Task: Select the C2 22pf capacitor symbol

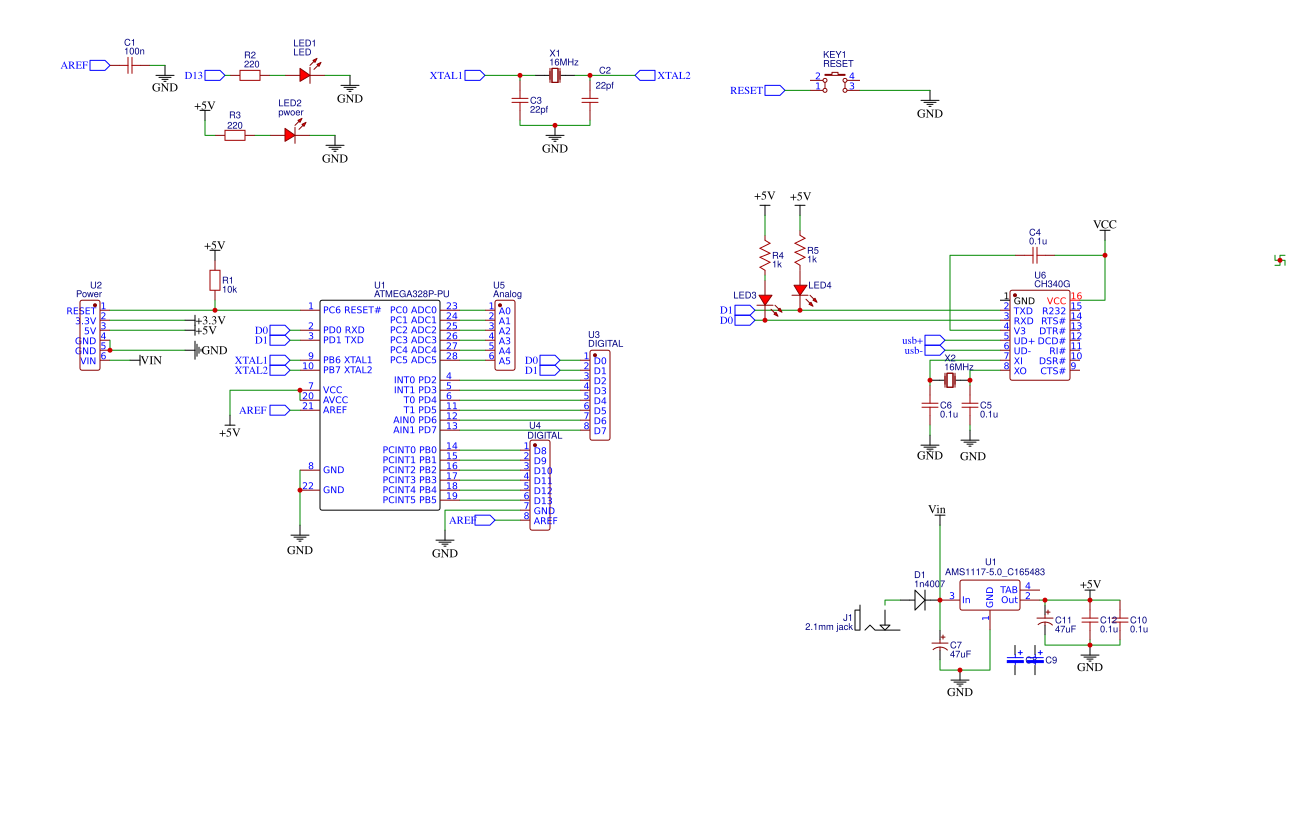Action: pyautogui.click(x=590, y=100)
